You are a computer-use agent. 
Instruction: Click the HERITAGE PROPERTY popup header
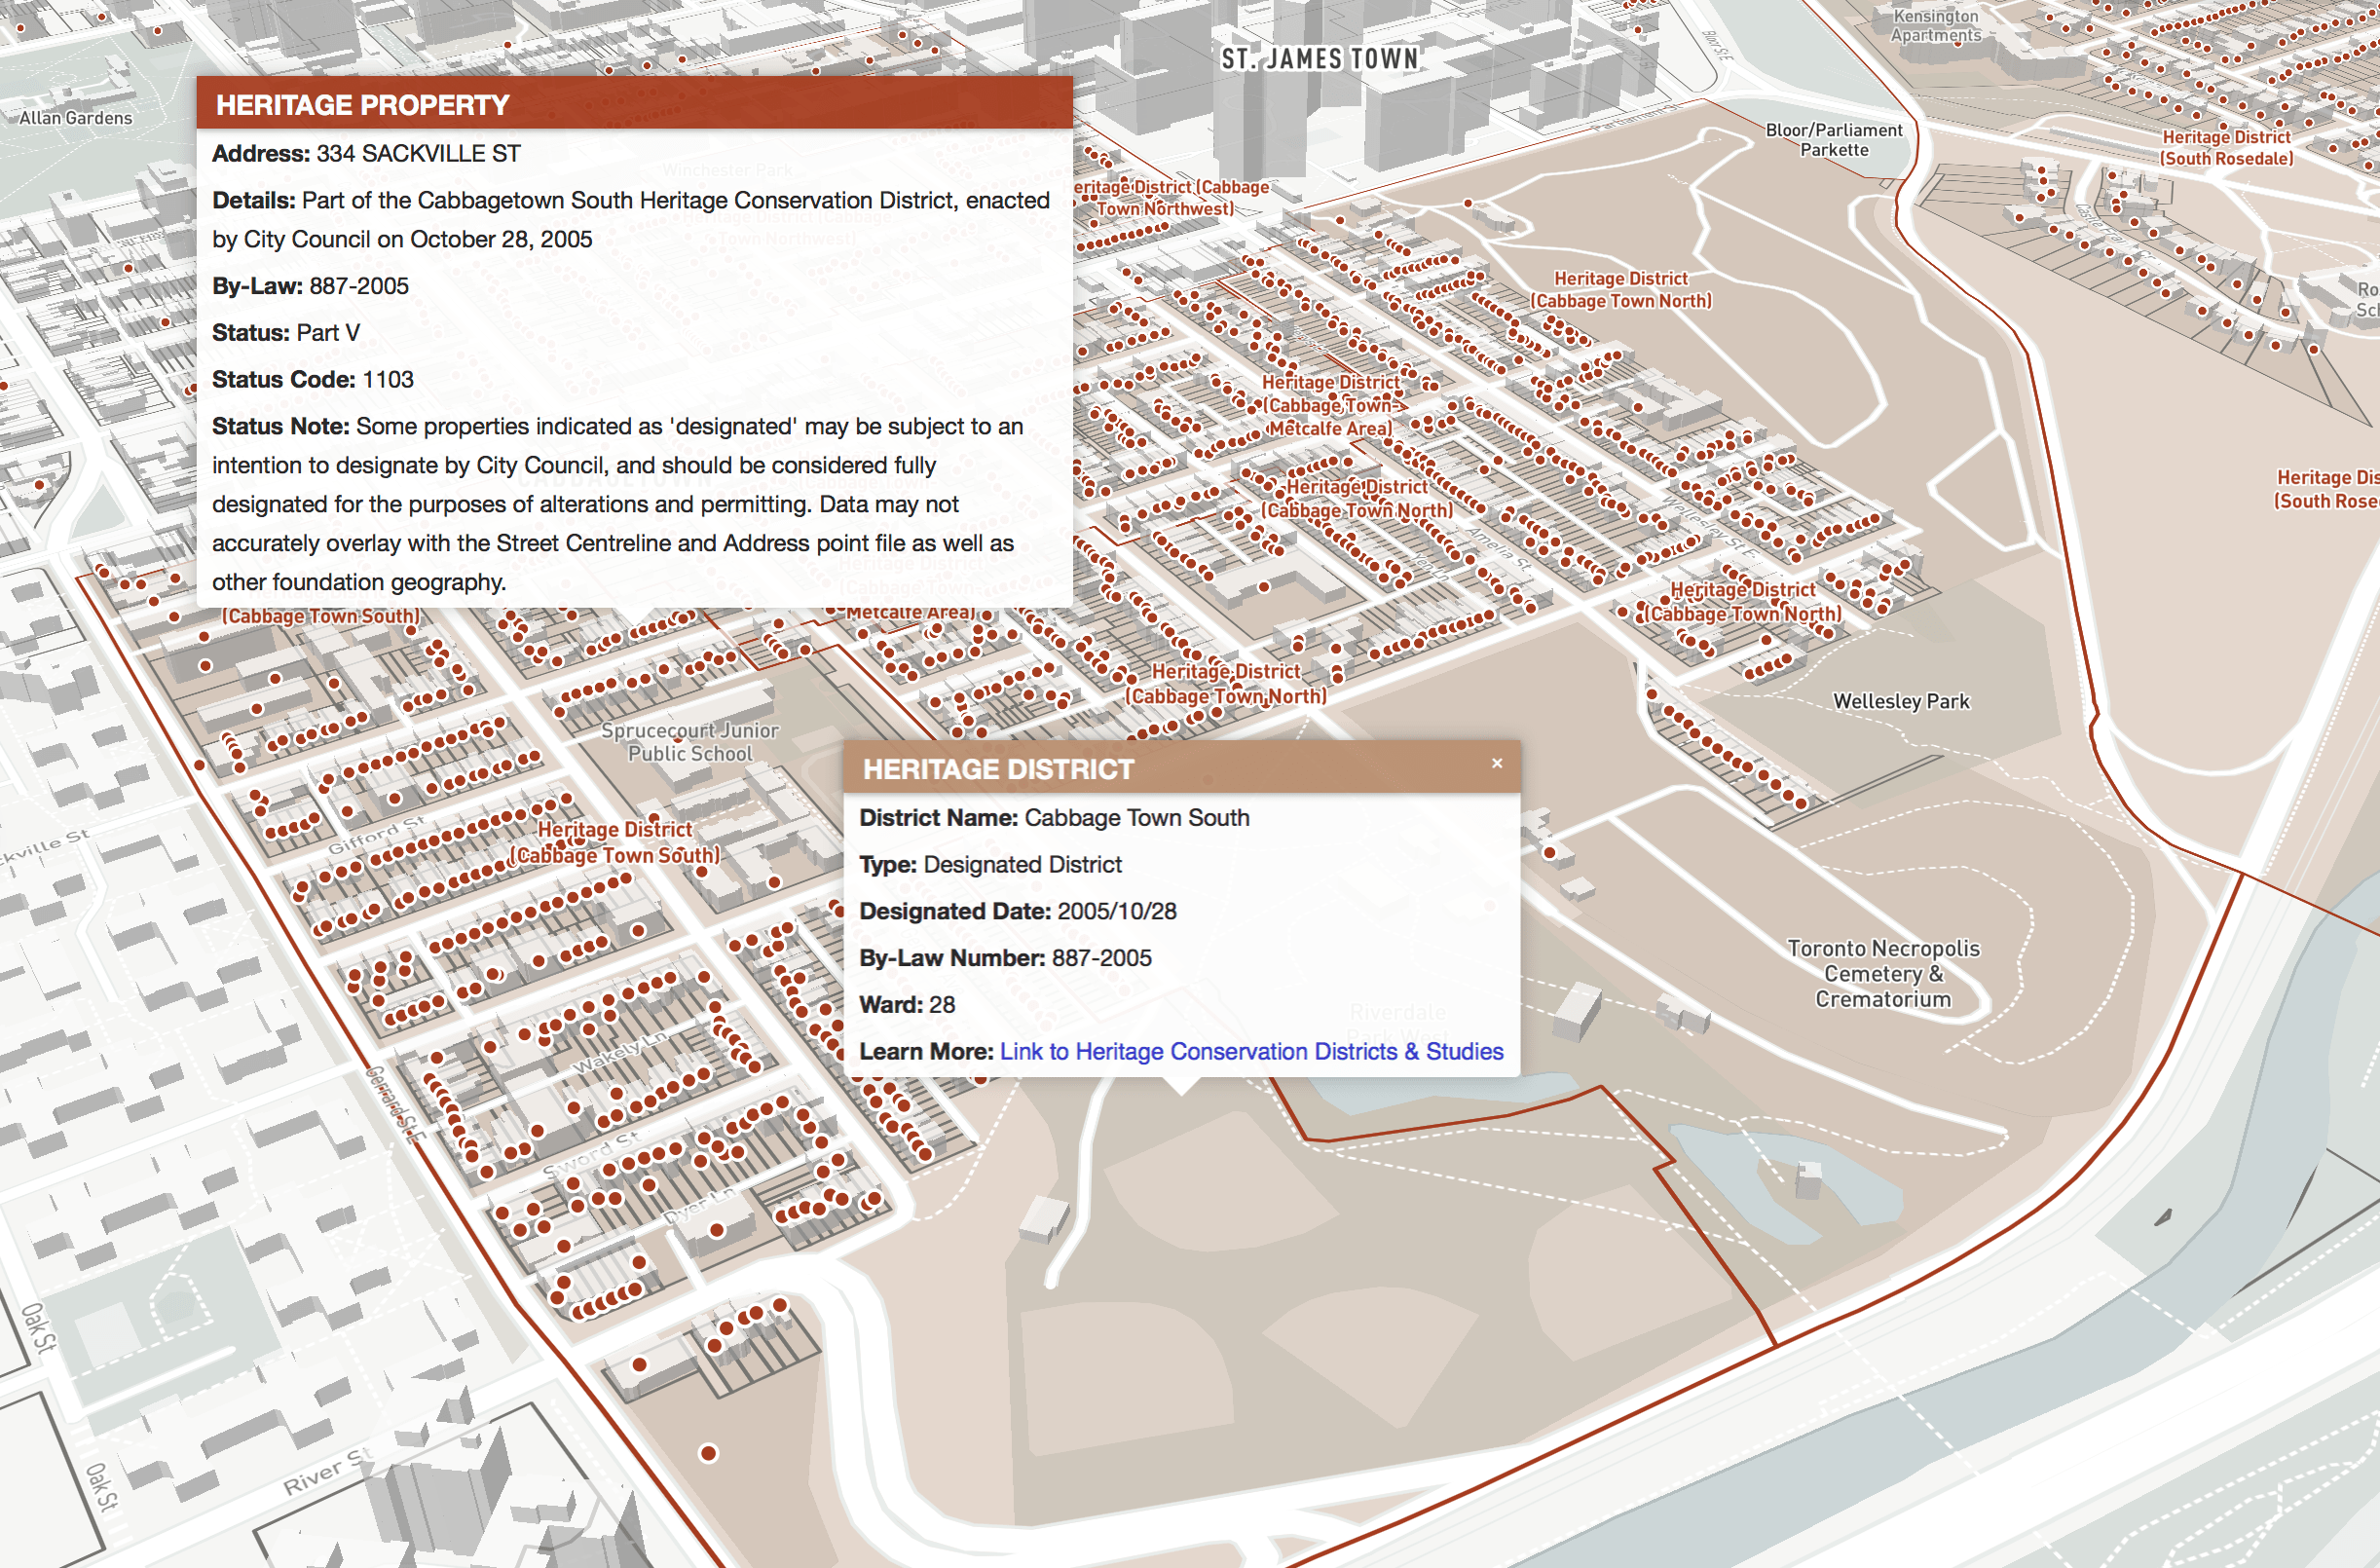[634, 103]
